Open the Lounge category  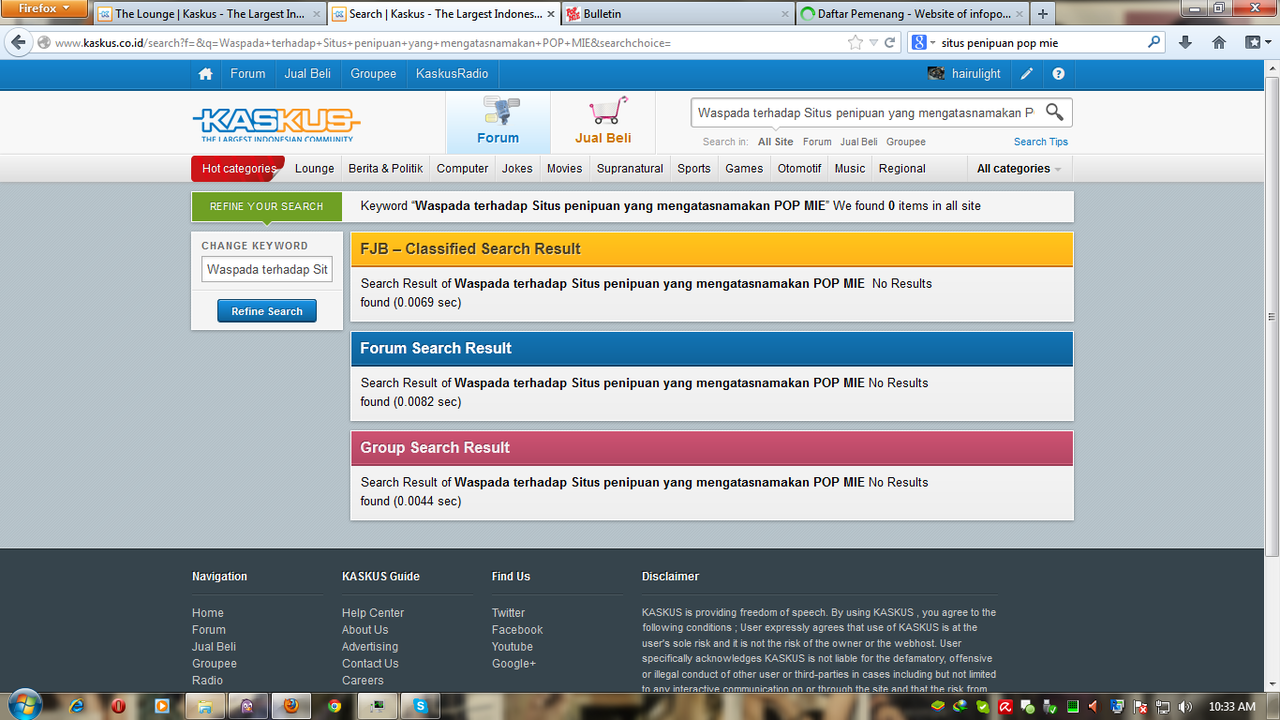(x=314, y=168)
